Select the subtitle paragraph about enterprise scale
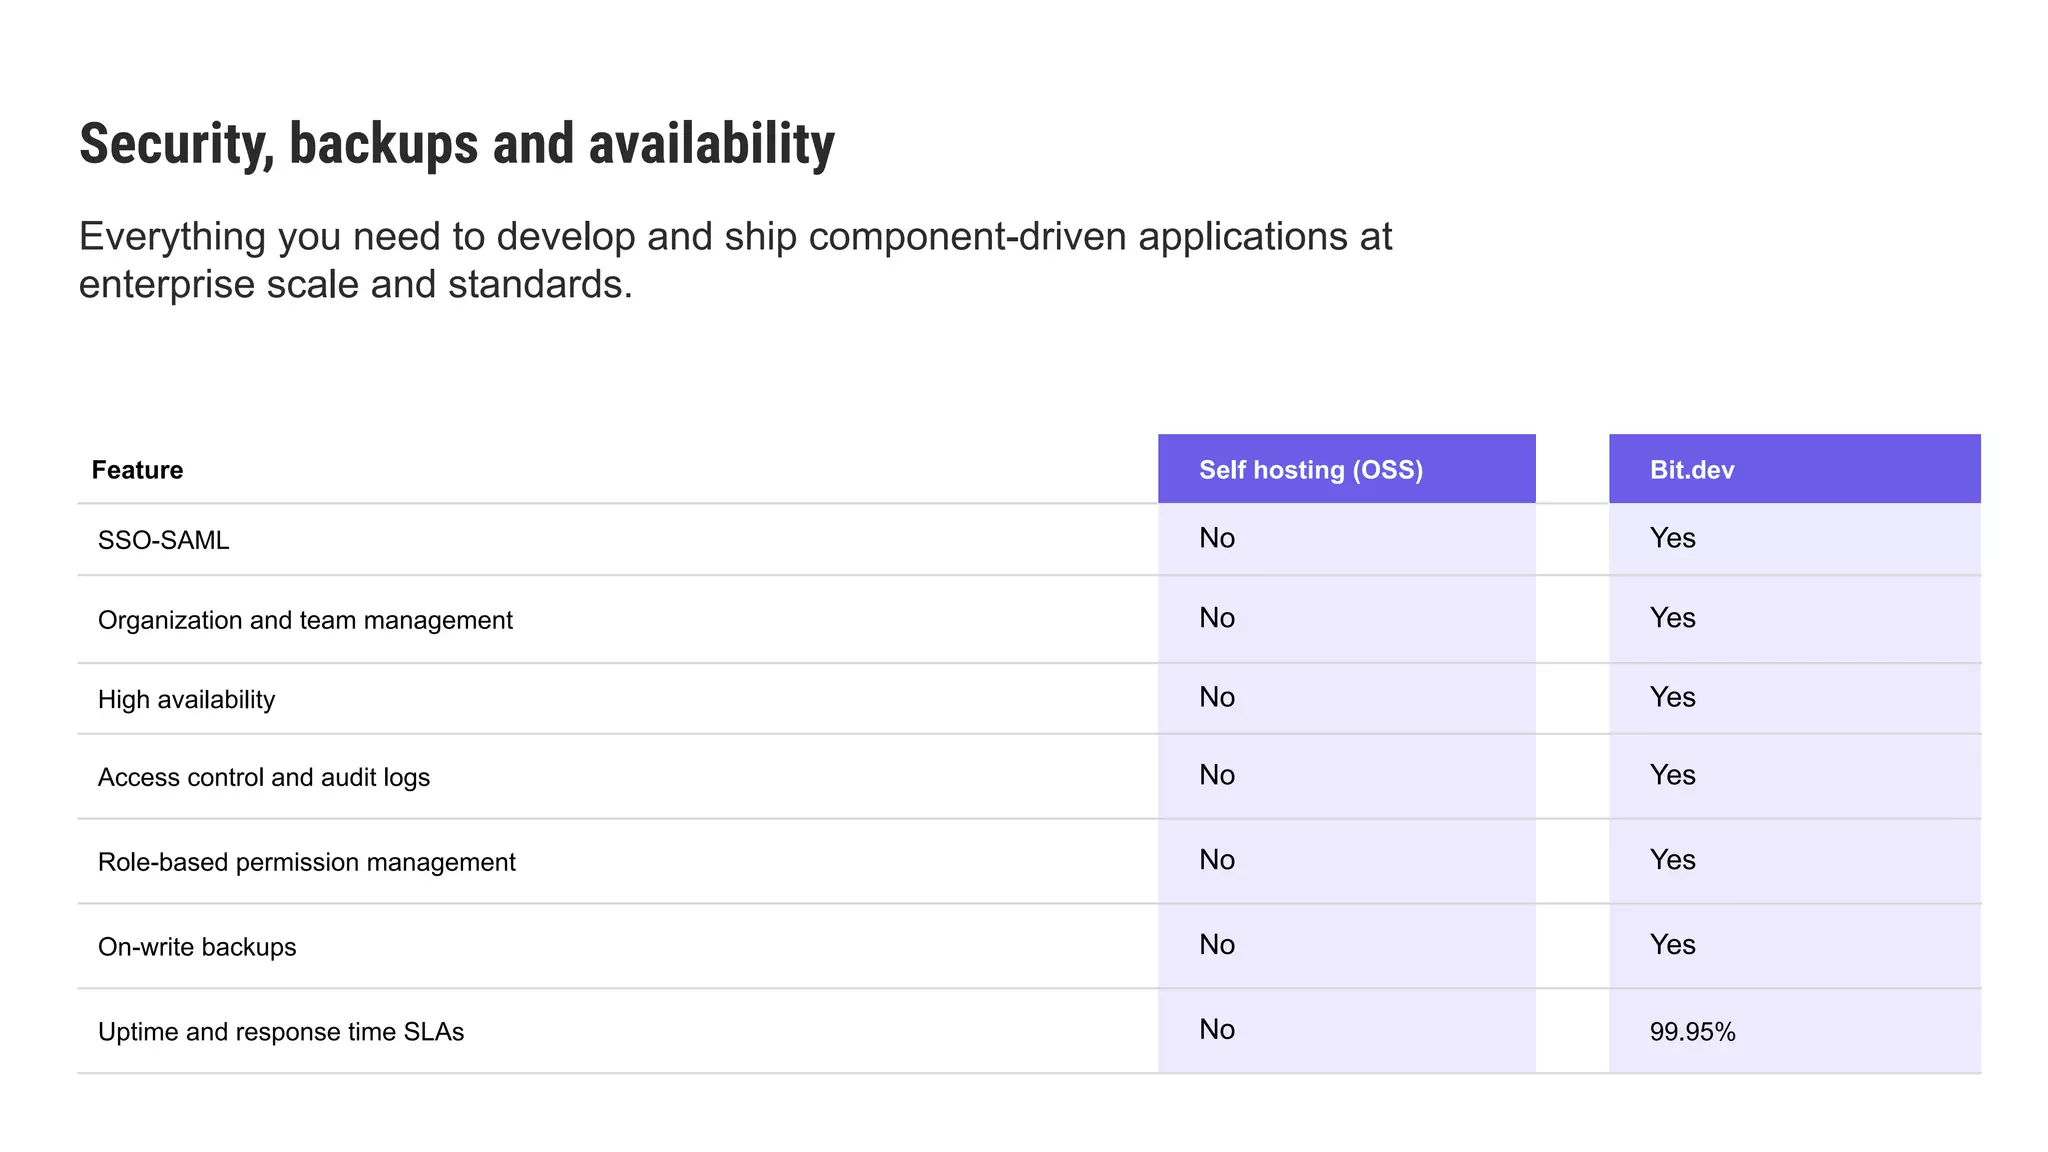Screen dimensions: 2048x1152 [x=735, y=260]
